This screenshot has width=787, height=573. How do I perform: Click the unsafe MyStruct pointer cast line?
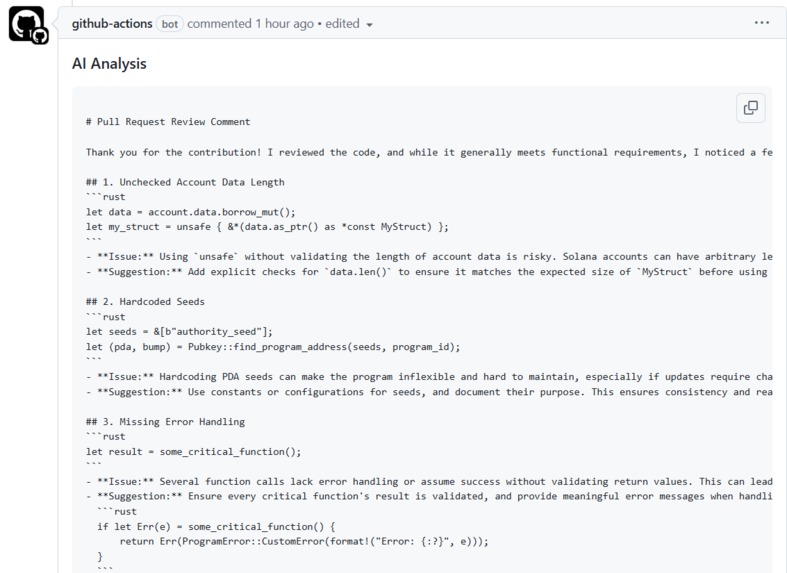267,227
